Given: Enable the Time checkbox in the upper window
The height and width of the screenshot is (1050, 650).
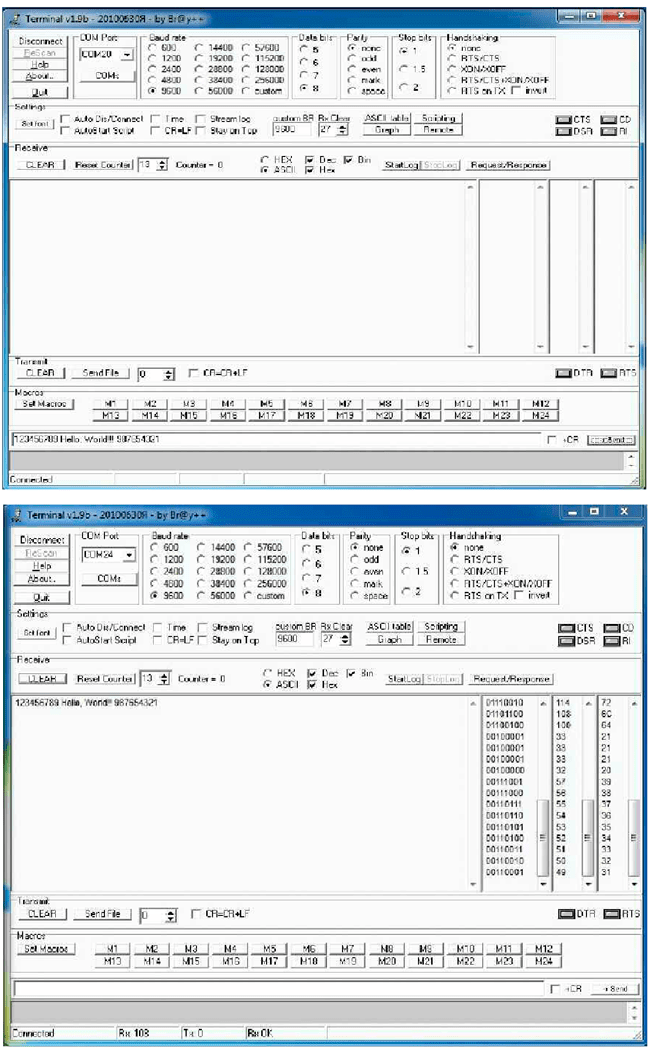Looking at the screenshot, I should pyautogui.click(x=157, y=118).
